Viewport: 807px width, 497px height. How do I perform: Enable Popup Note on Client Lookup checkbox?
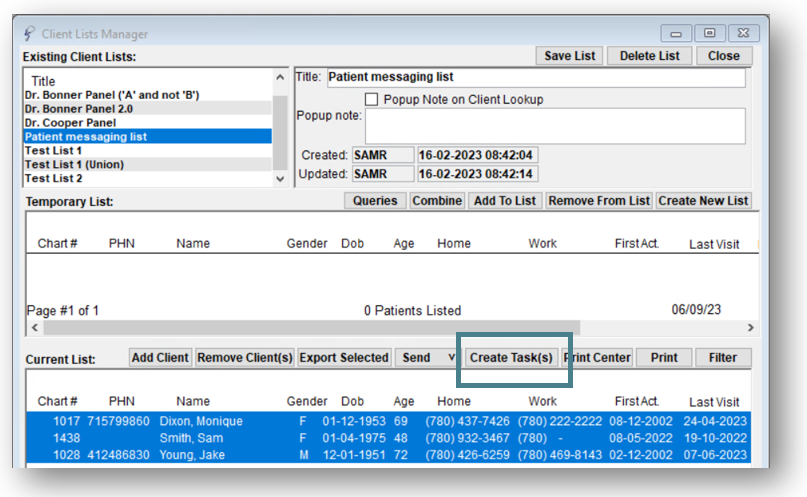click(371, 99)
